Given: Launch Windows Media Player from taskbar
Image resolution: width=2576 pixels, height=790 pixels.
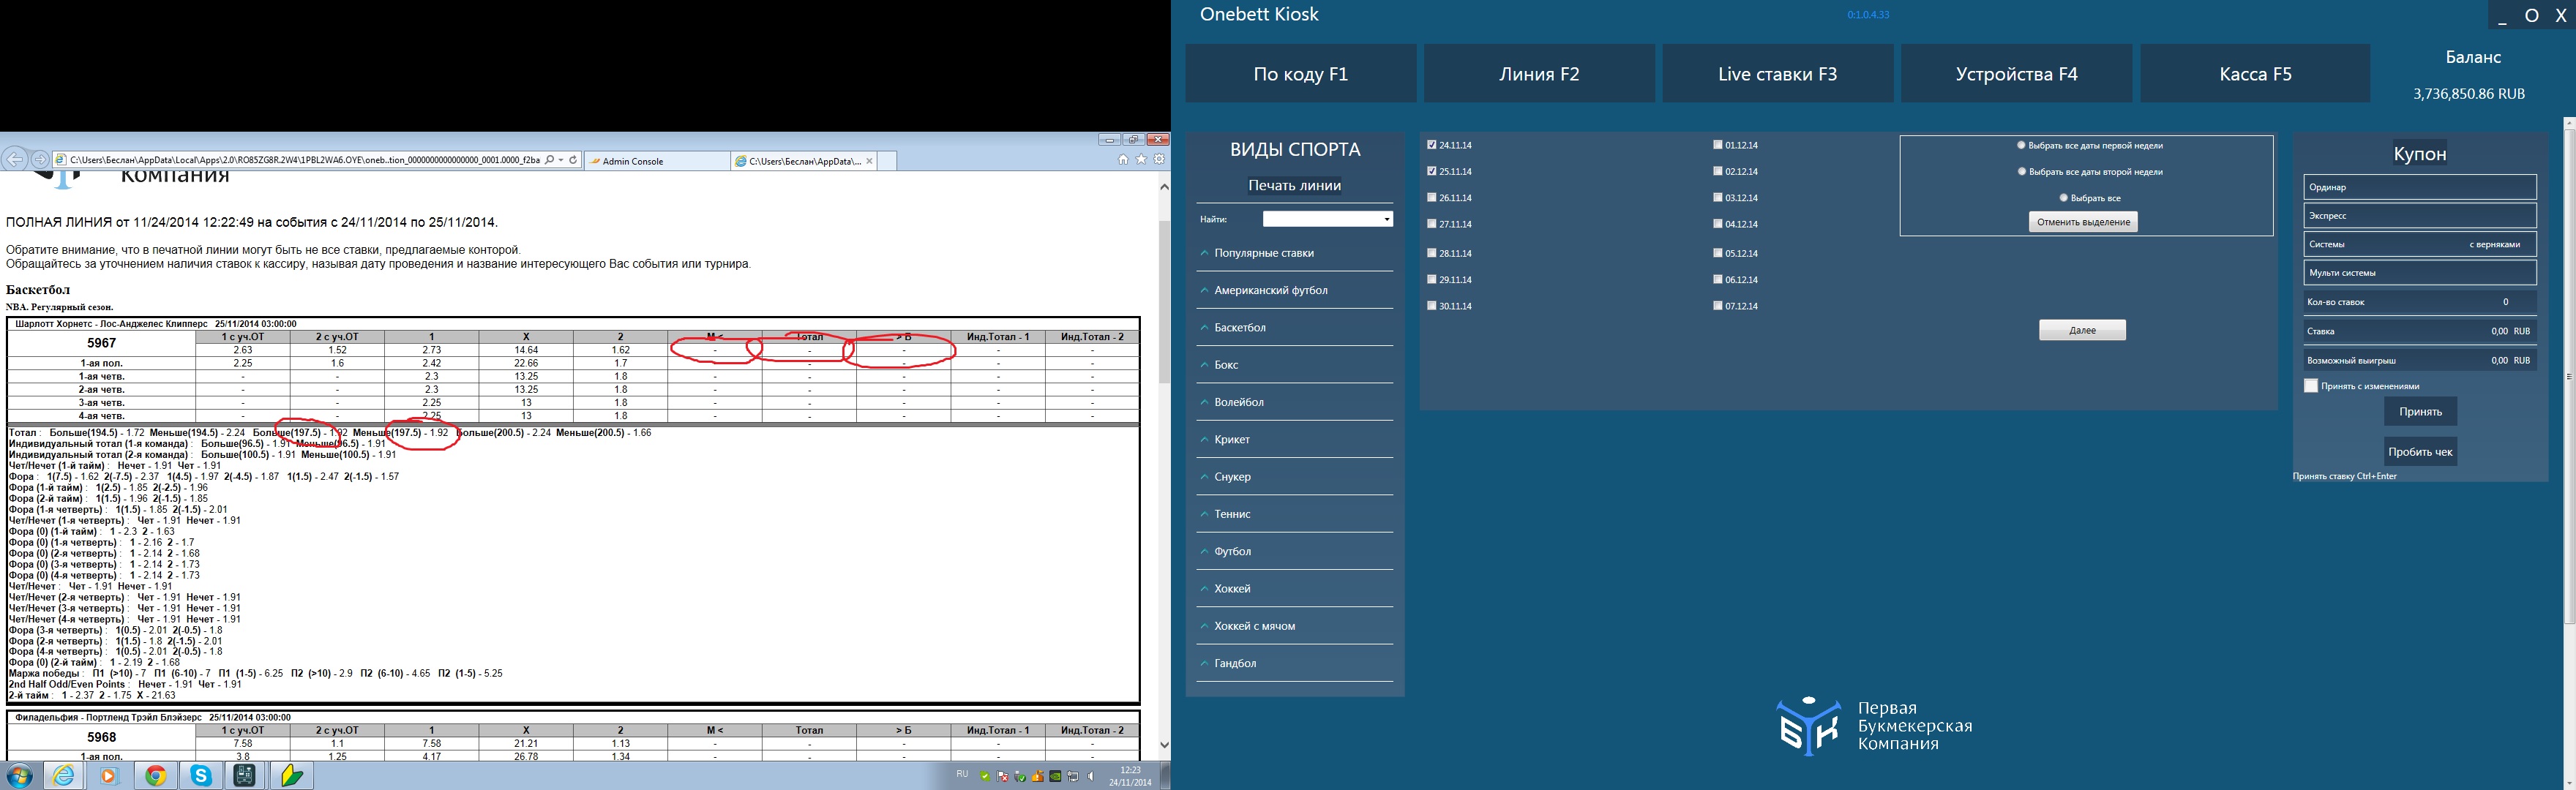Looking at the screenshot, I should point(109,776).
